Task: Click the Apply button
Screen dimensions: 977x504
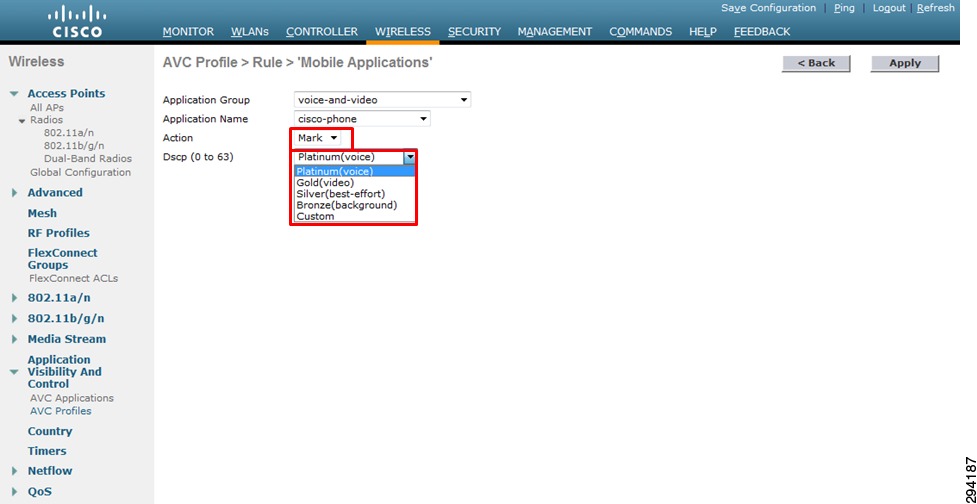Action: [x=905, y=63]
